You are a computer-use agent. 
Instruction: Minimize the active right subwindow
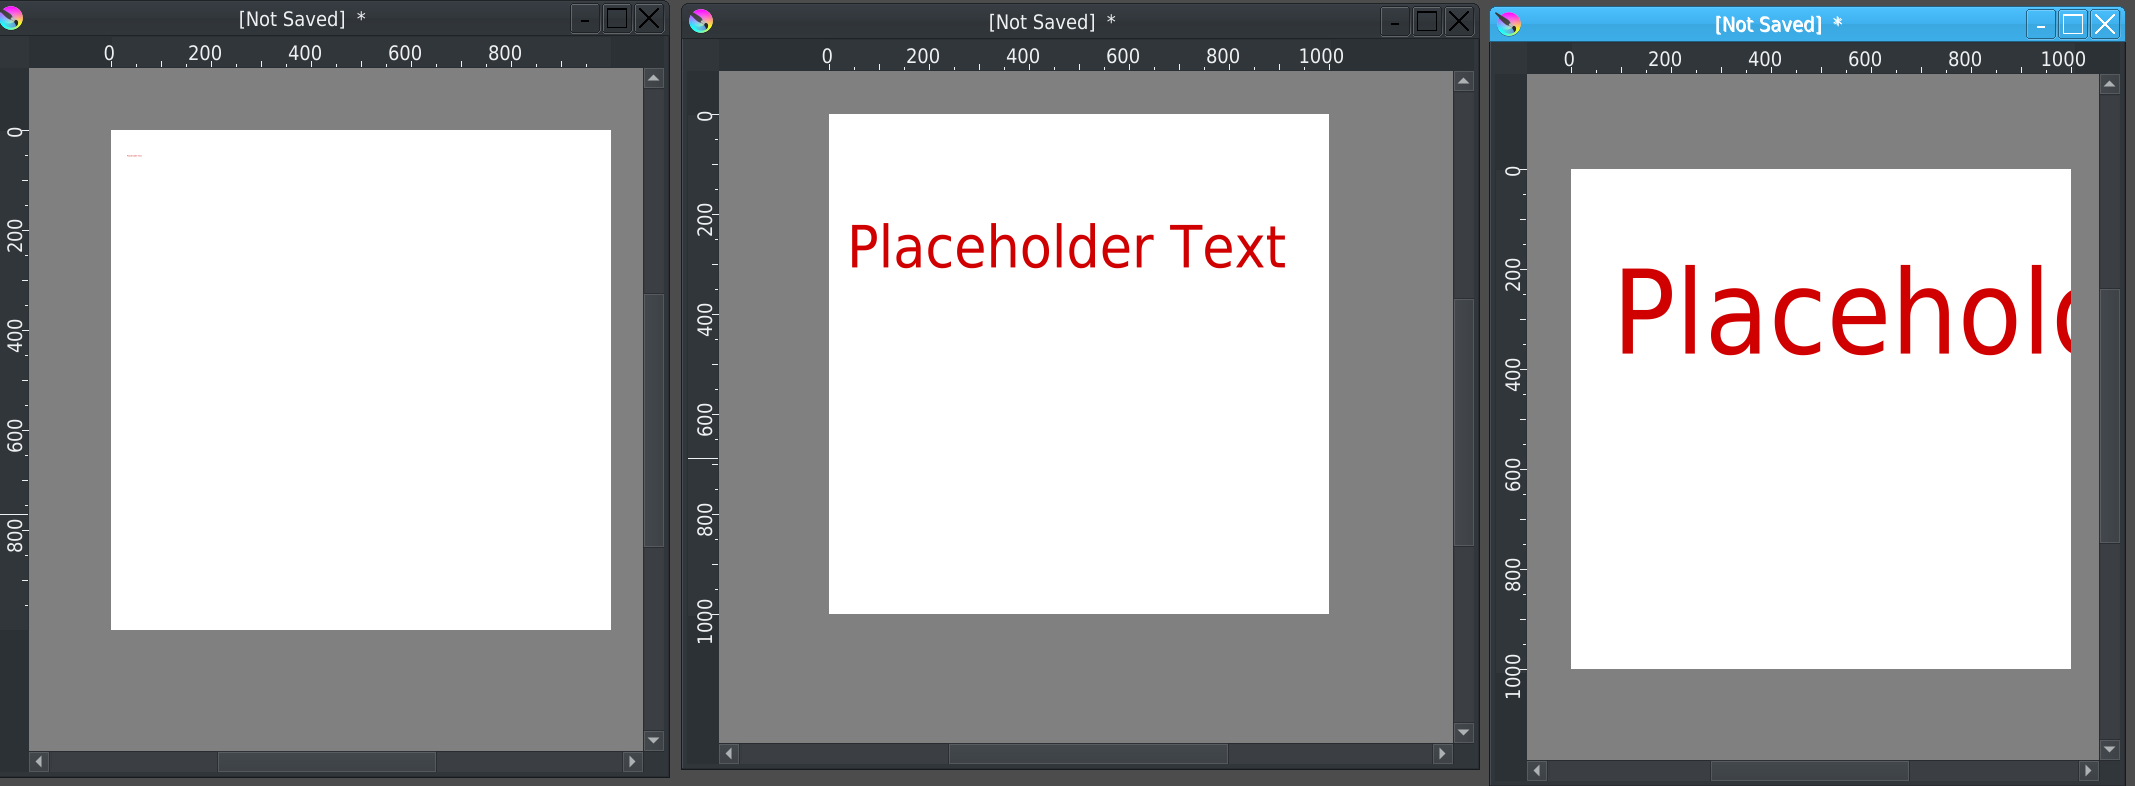pyautogui.click(x=2041, y=24)
